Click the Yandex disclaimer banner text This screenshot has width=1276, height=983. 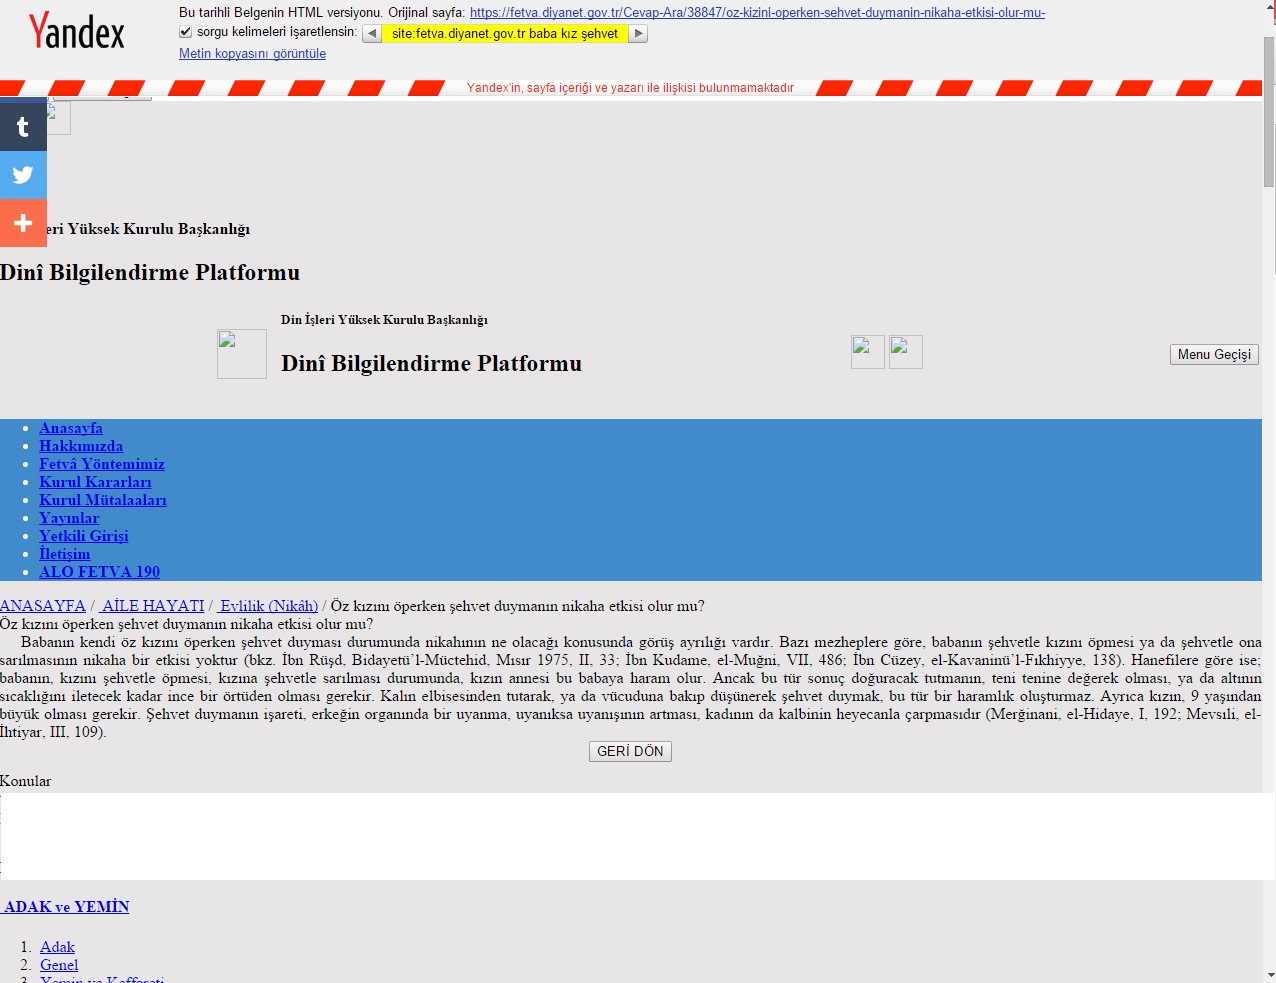(x=630, y=88)
